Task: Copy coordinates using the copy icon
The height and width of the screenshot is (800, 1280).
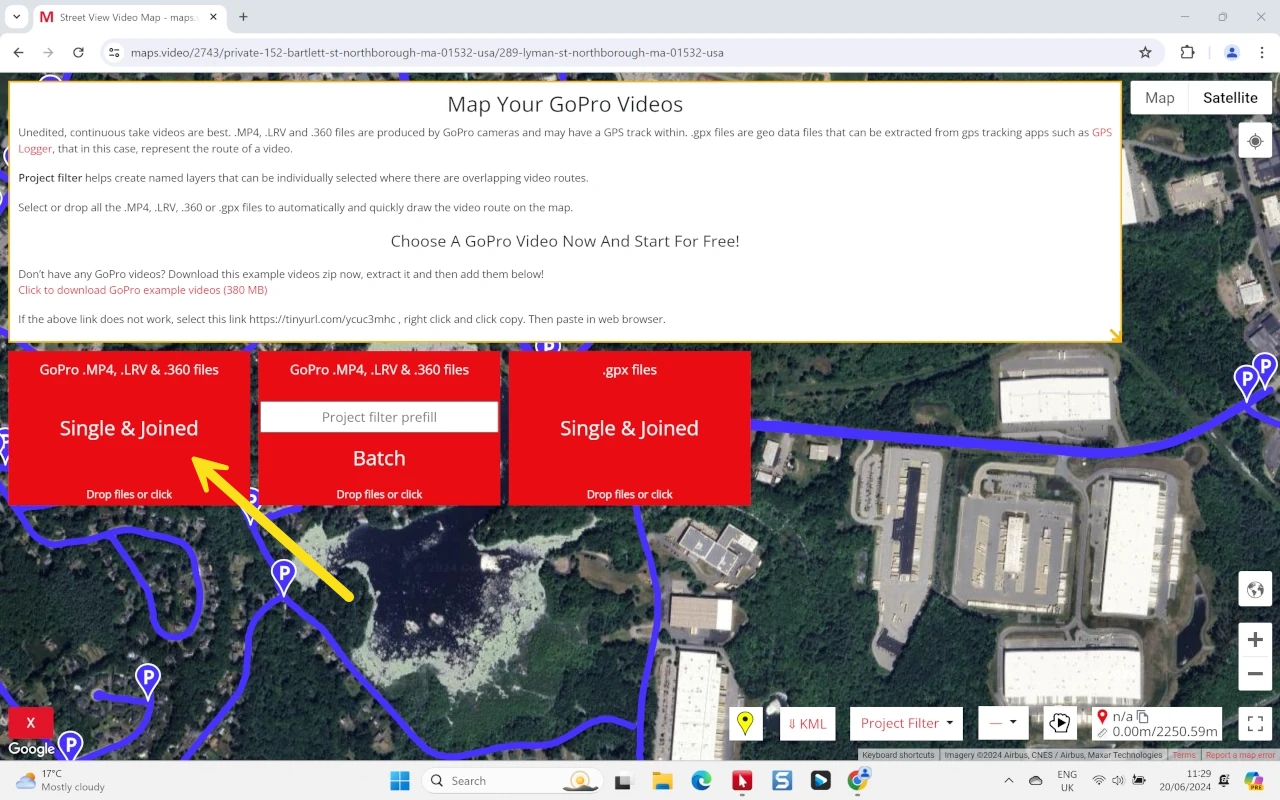Action: tap(1143, 716)
